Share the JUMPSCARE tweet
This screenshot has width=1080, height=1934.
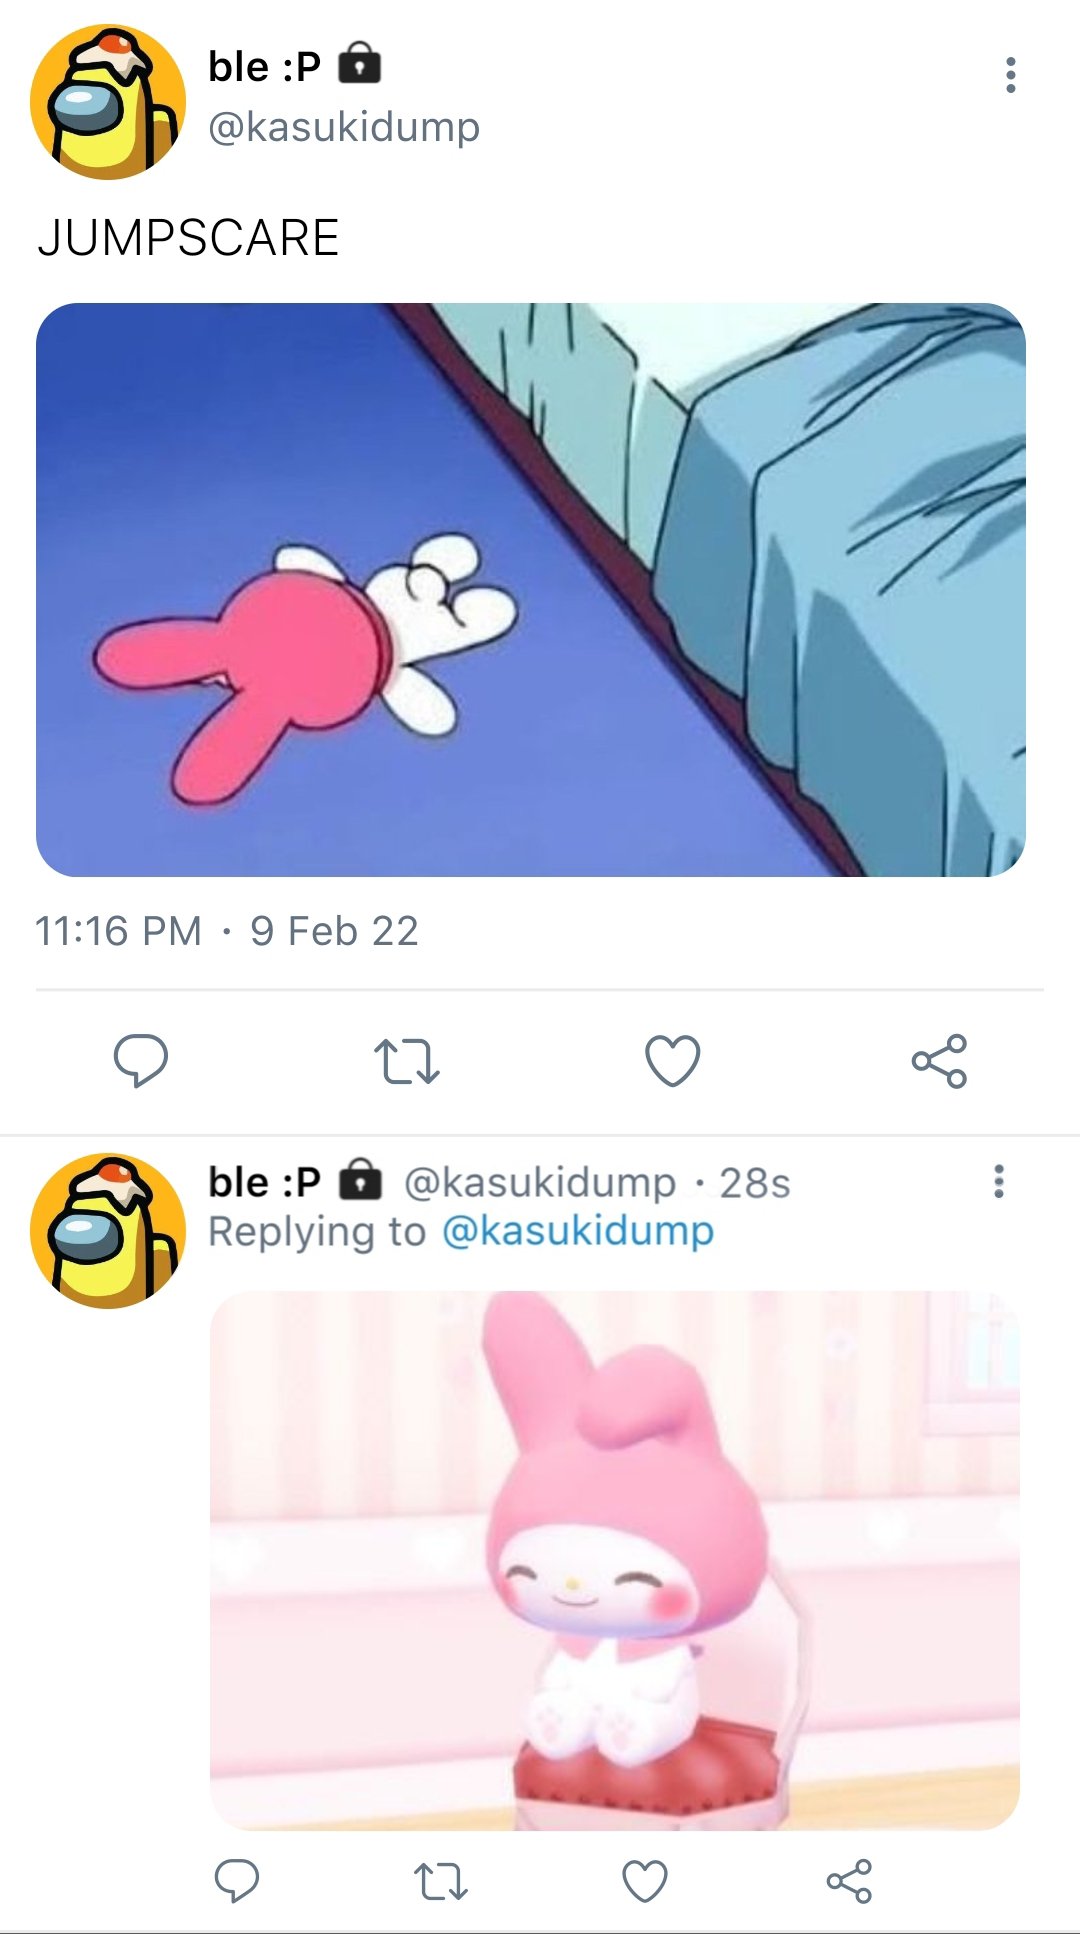[939, 1060]
